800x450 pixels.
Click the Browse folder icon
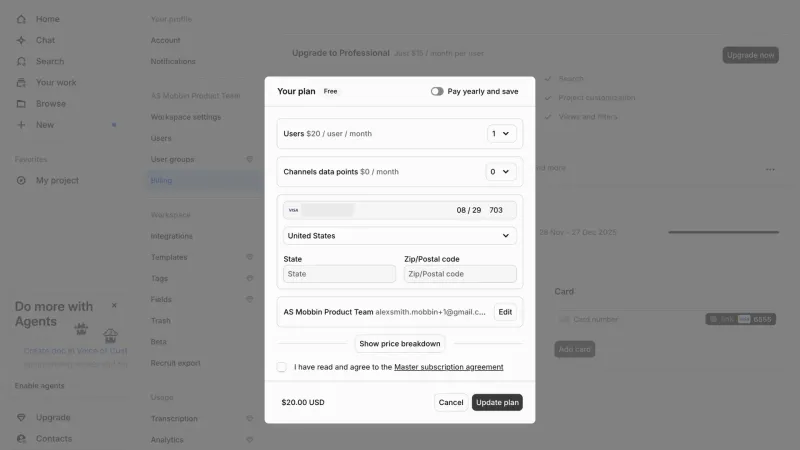[x=21, y=104]
